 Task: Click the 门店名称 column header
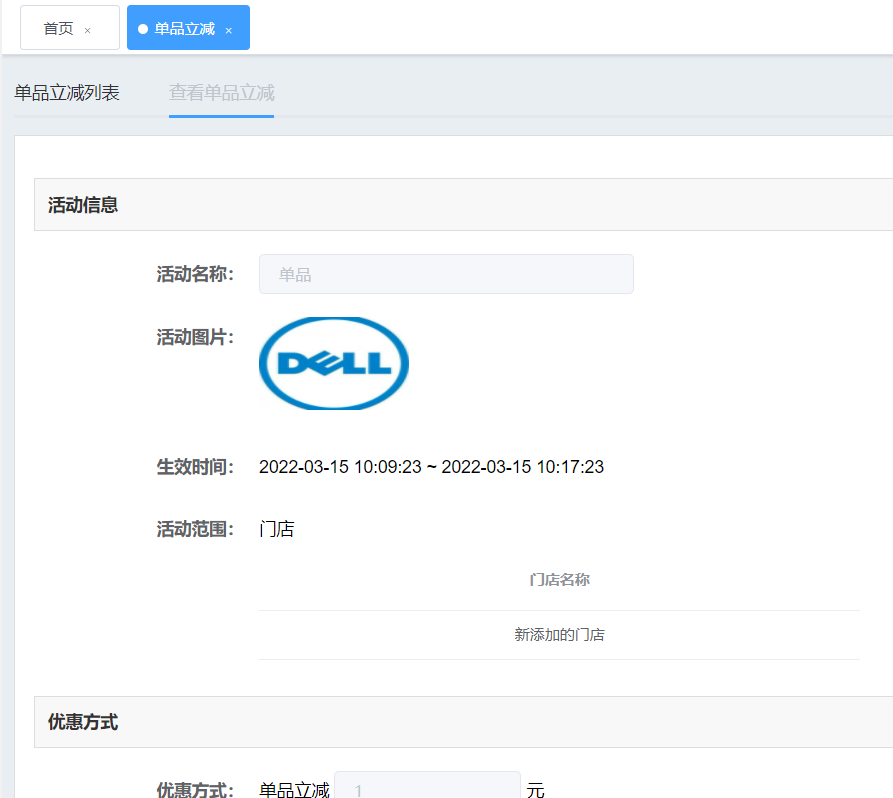pyautogui.click(x=559, y=580)
